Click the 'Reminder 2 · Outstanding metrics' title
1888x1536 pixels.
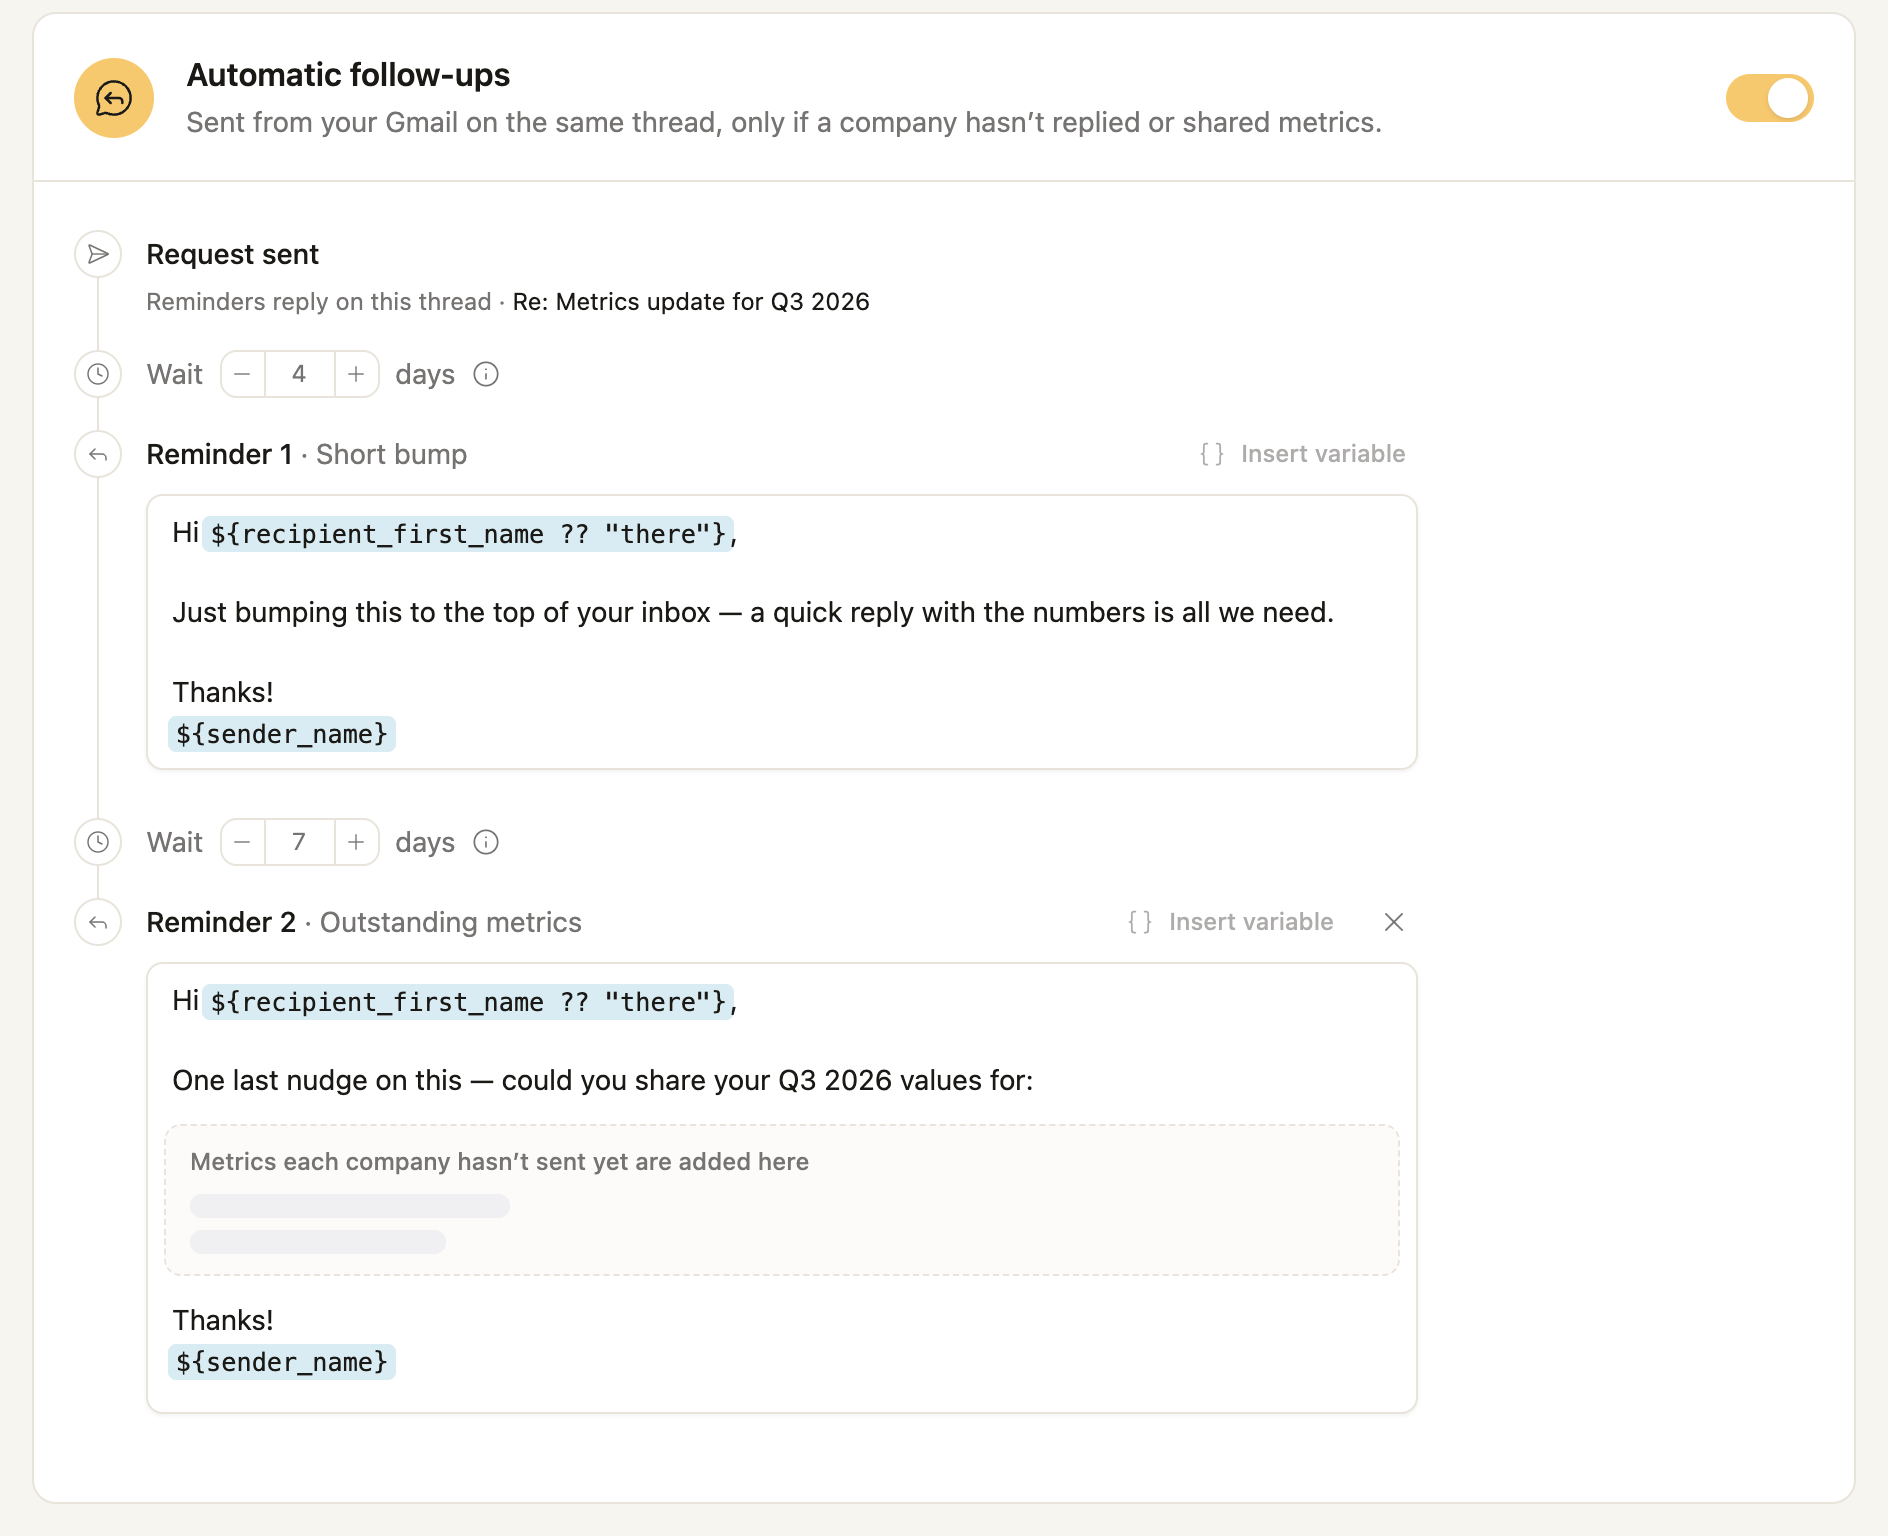click(364, 922)
